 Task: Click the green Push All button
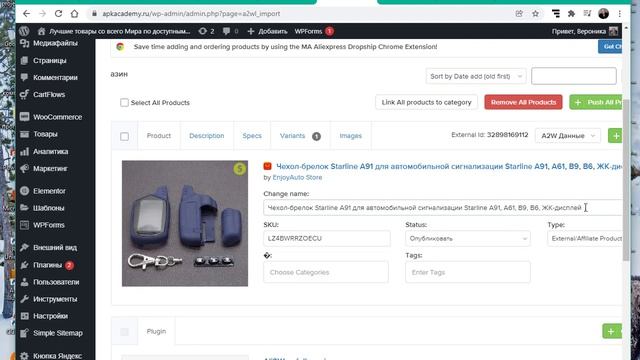coord(597,102)
